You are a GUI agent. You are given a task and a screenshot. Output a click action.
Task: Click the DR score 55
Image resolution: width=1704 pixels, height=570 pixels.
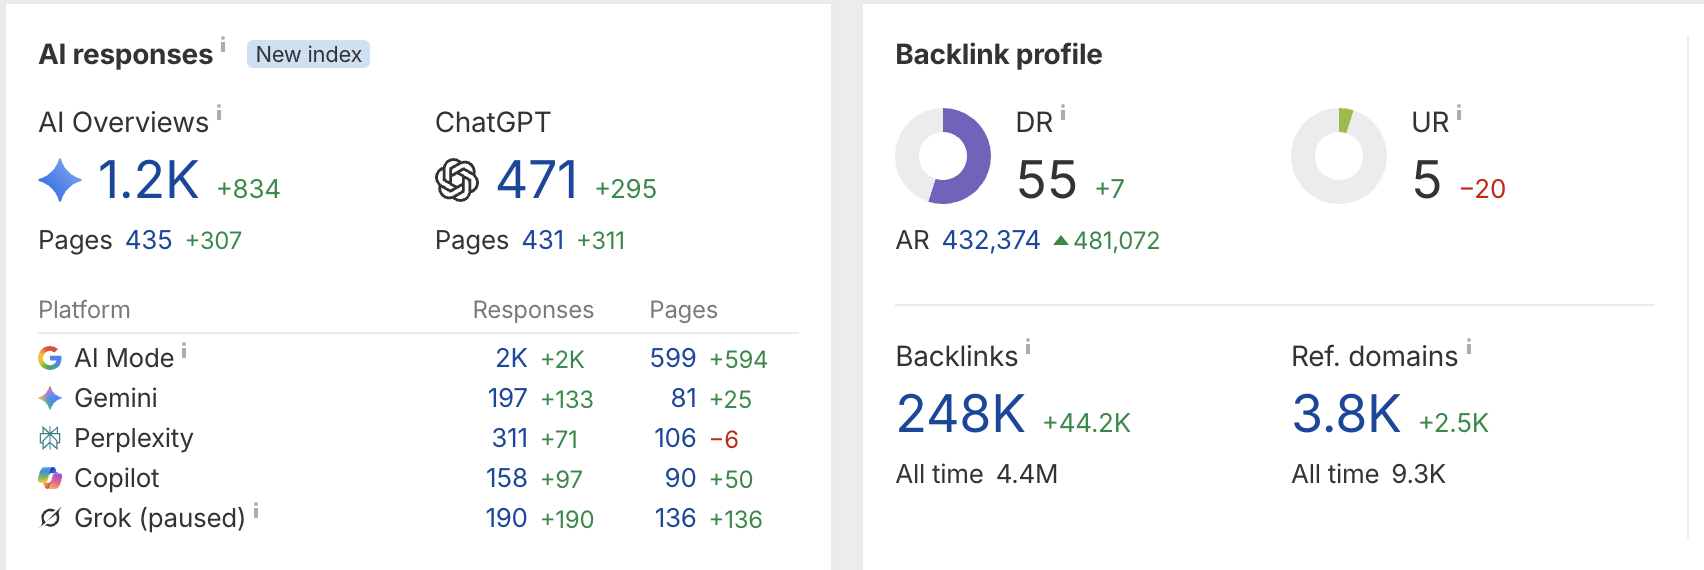pos(1047,180)
